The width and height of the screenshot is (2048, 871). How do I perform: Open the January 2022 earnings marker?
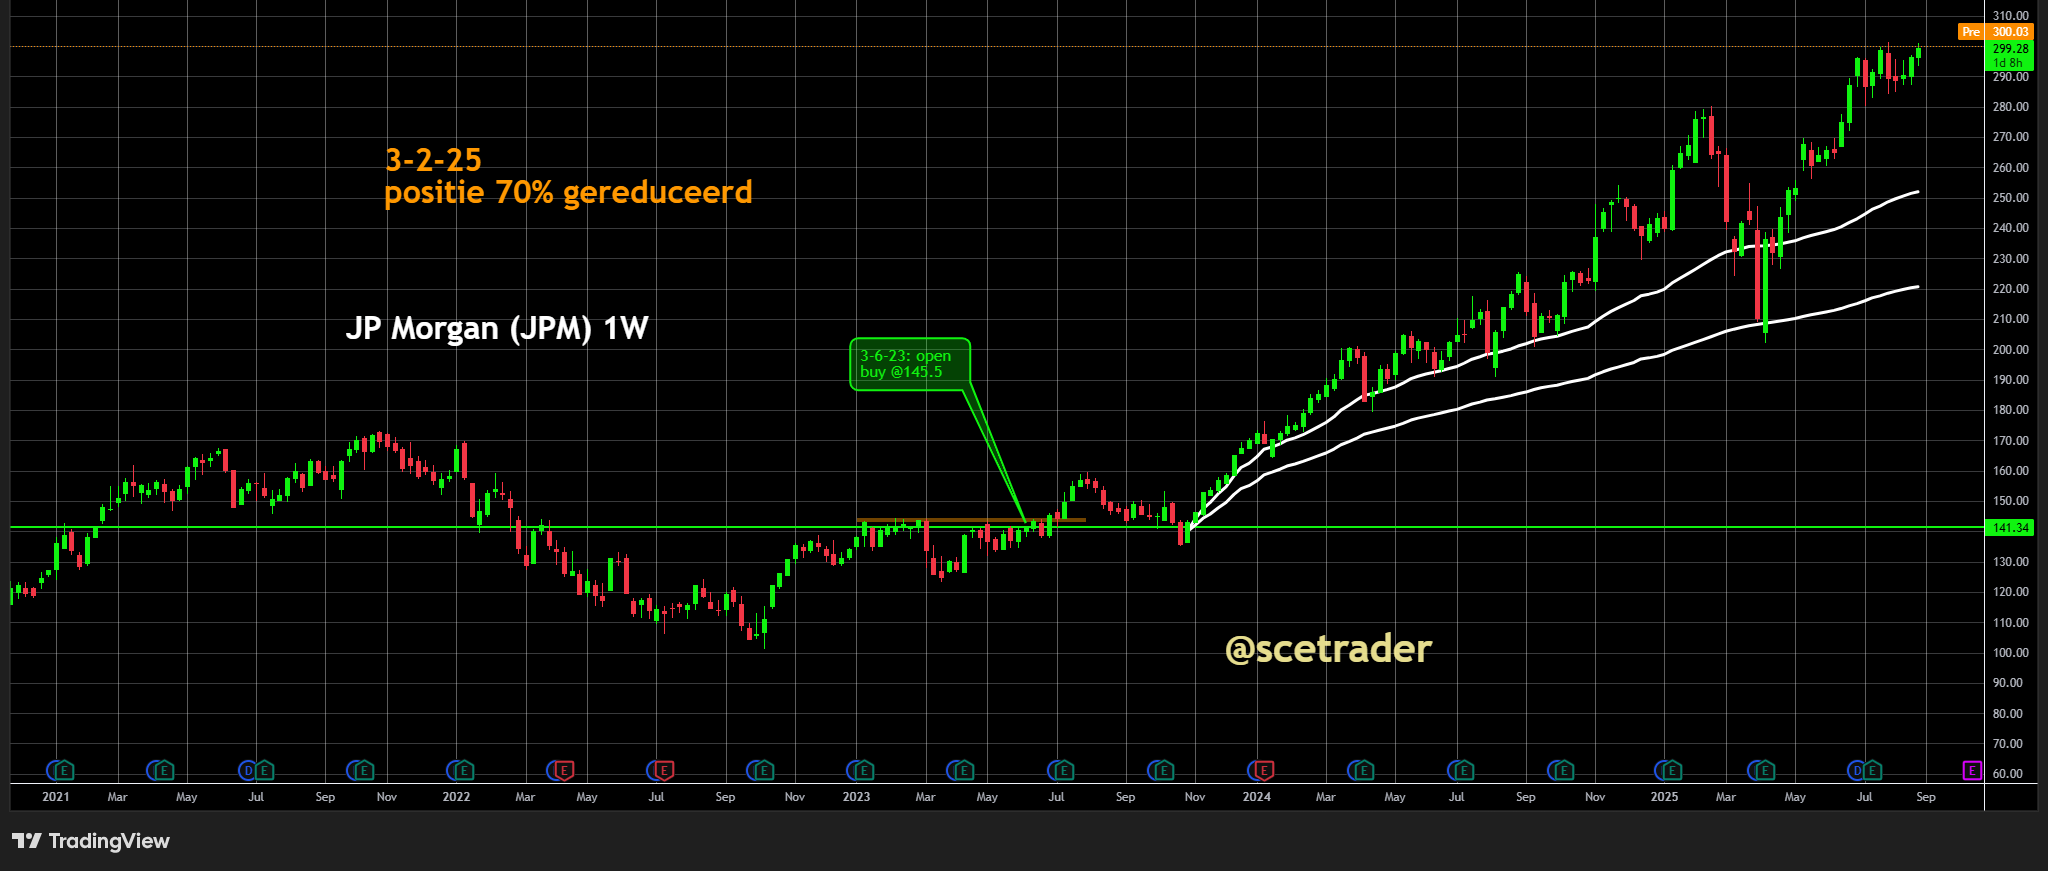464,770
